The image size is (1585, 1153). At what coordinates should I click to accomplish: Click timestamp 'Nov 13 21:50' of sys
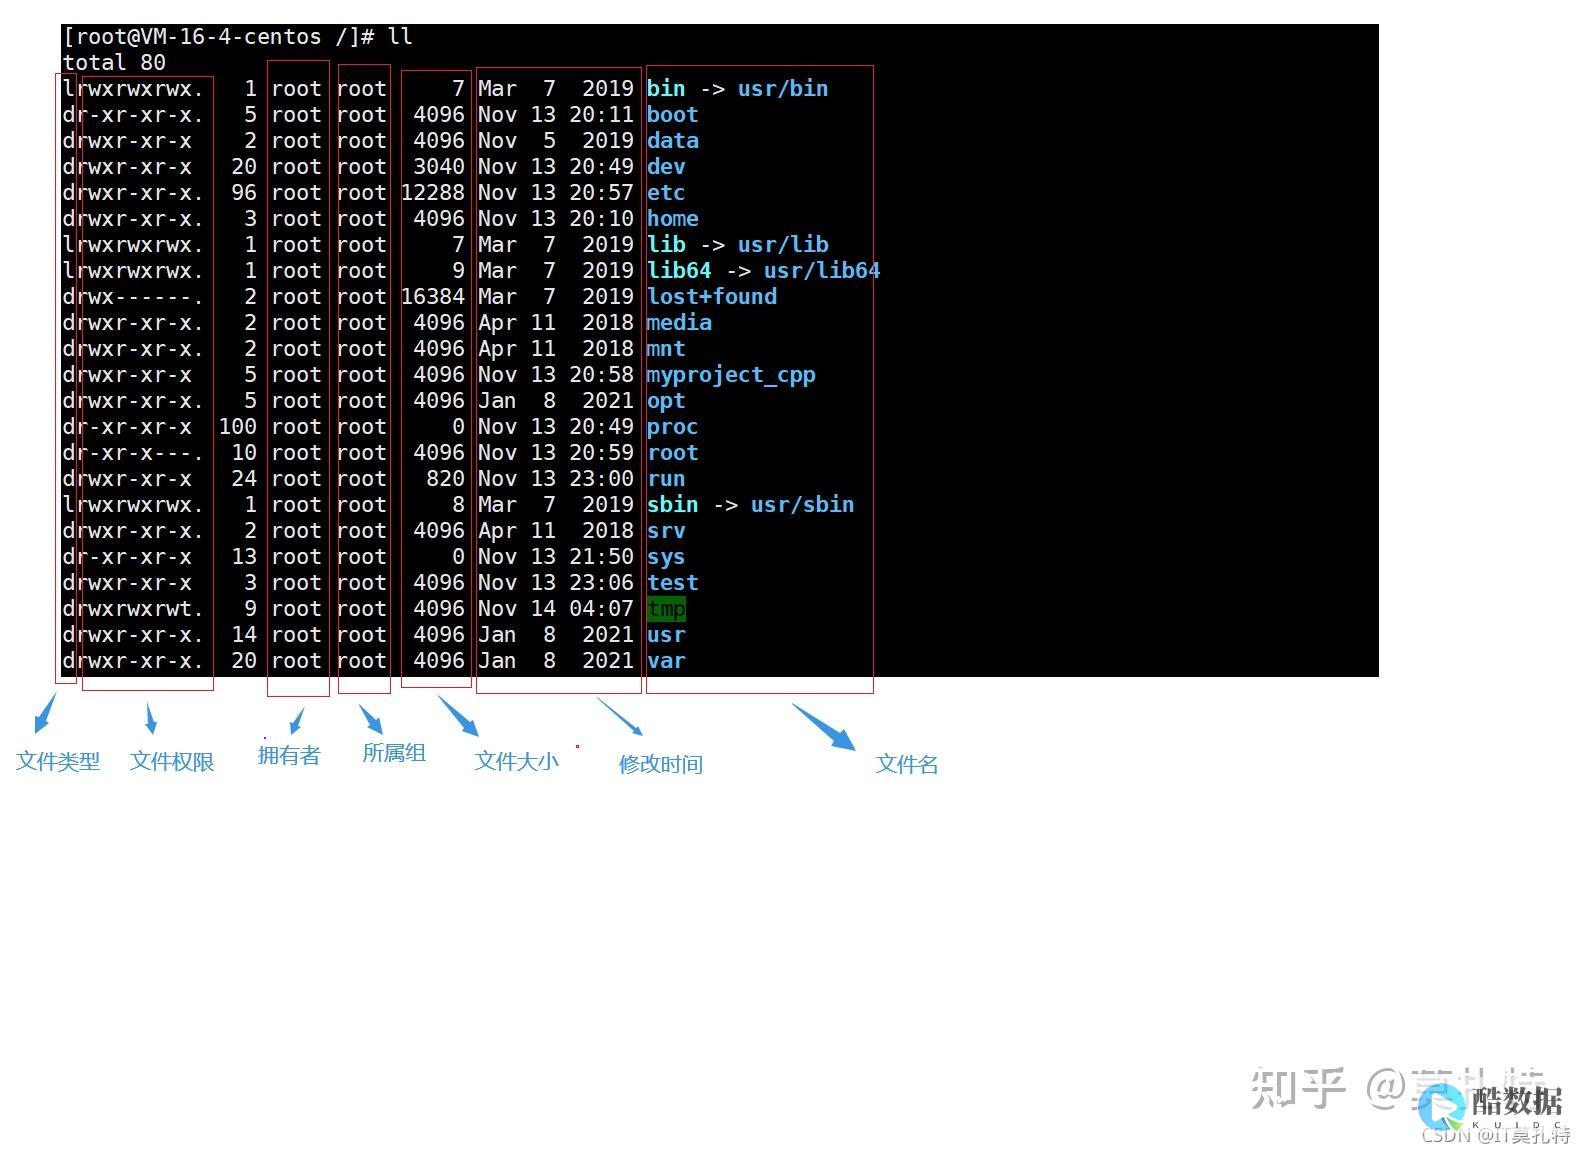pyautogui.click(x=556, y=557)
